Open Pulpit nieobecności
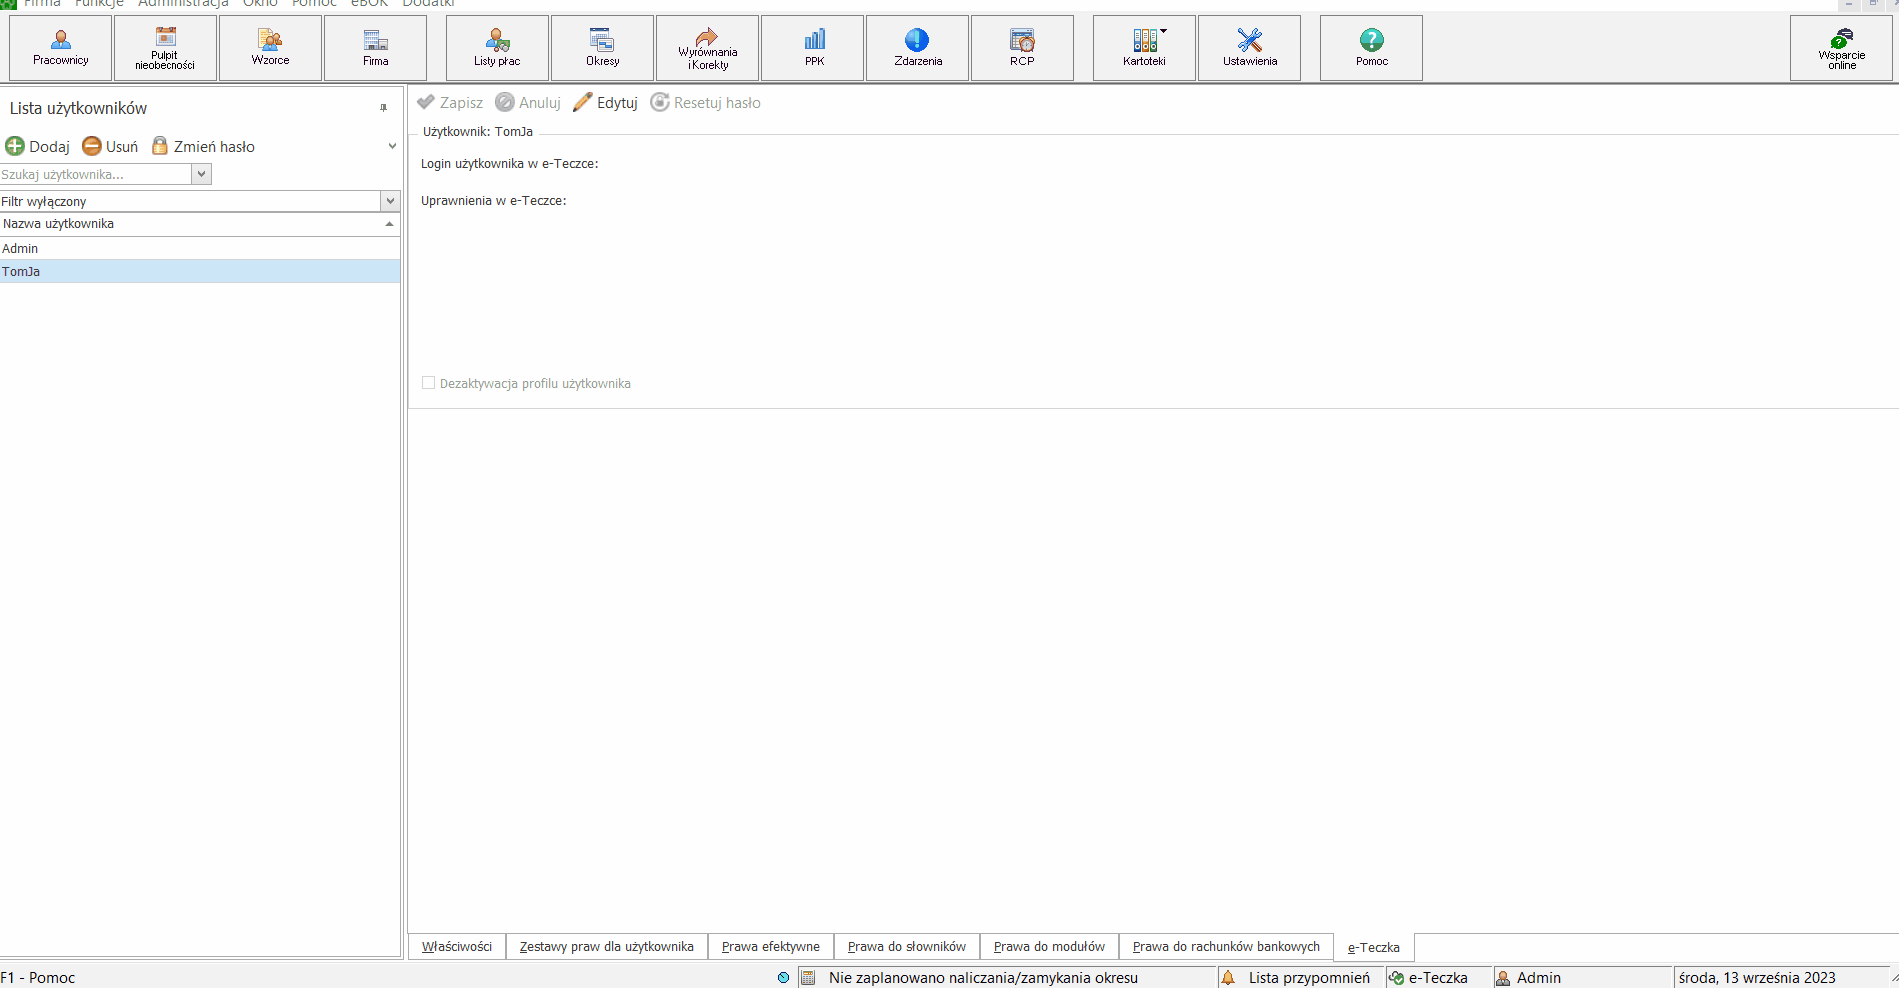This screenshot has width=1899, height=988. pyautogui.click(x=165, y=48)
